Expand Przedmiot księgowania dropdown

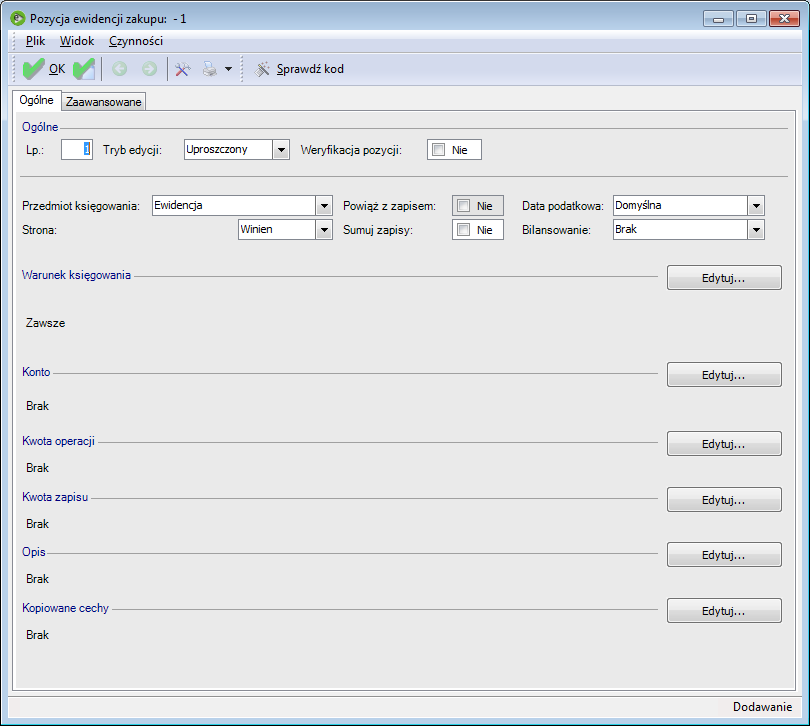pos(324,206)
